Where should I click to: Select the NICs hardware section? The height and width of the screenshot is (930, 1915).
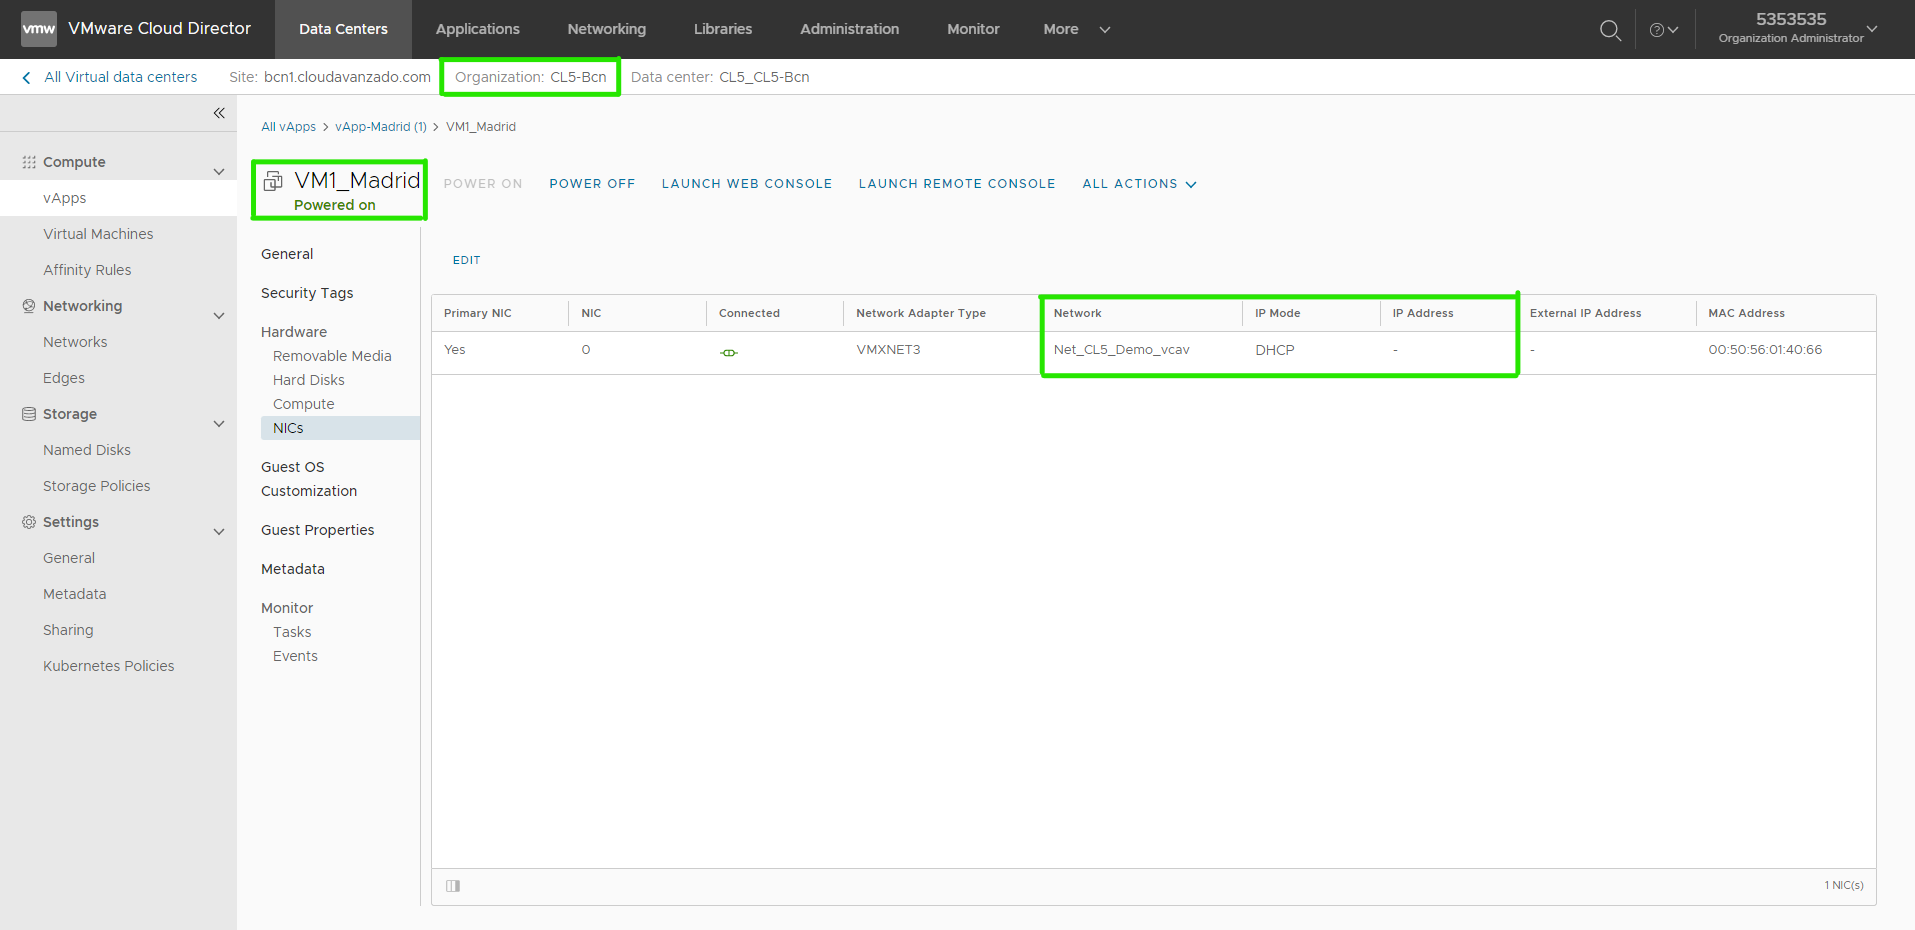point(340,428)
